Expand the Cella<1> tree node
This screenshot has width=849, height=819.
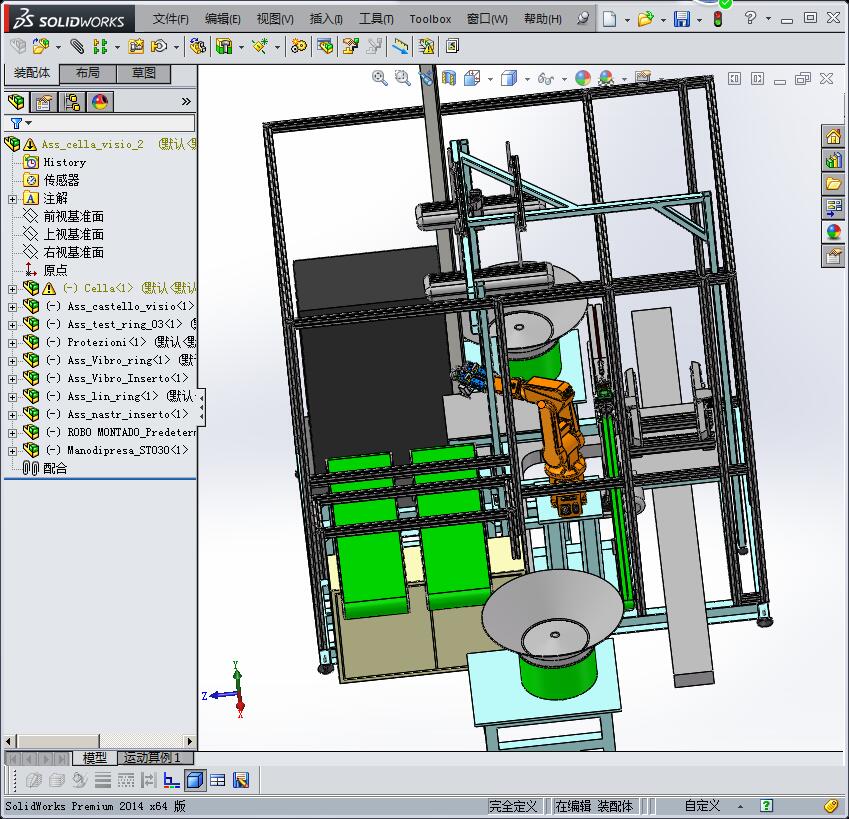coord(12,288)
